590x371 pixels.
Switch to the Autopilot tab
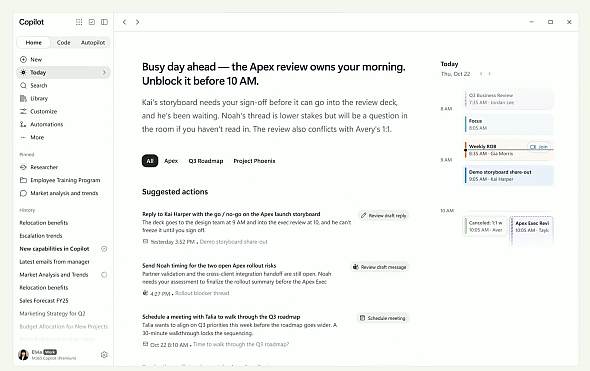click(x=93, y=43)
